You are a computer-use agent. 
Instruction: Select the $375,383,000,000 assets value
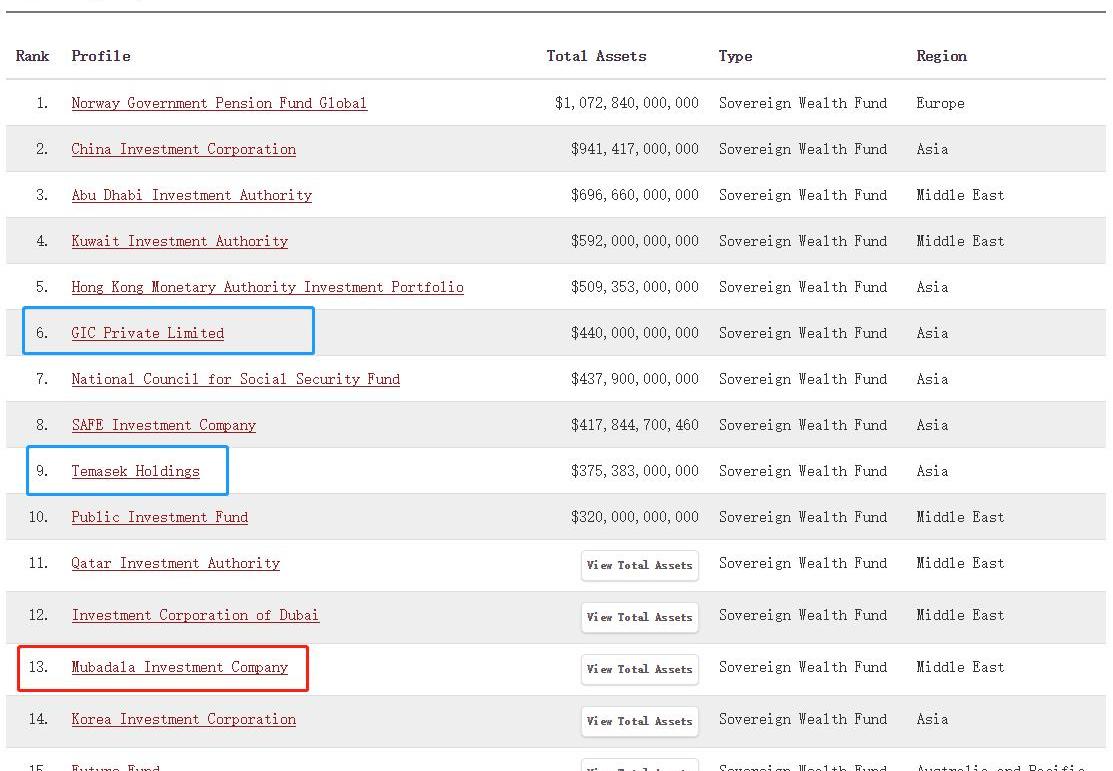[x=635, y=472]
